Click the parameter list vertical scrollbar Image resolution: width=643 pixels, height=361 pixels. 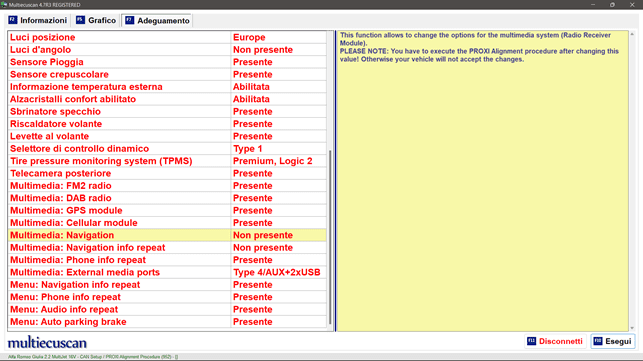coord(330,237)
